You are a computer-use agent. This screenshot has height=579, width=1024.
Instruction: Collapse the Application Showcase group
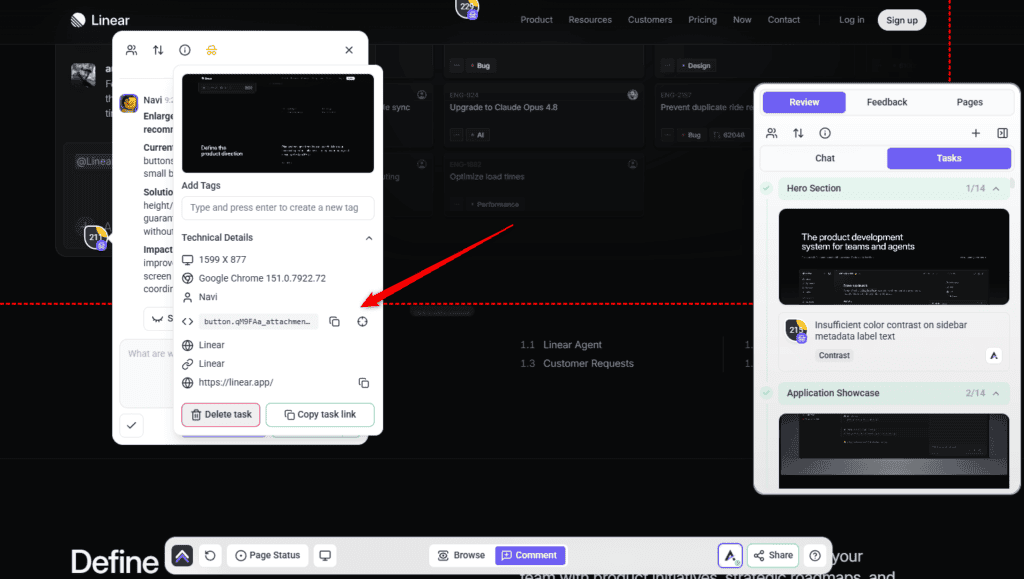pyautogui.click(x=996, y=394)
